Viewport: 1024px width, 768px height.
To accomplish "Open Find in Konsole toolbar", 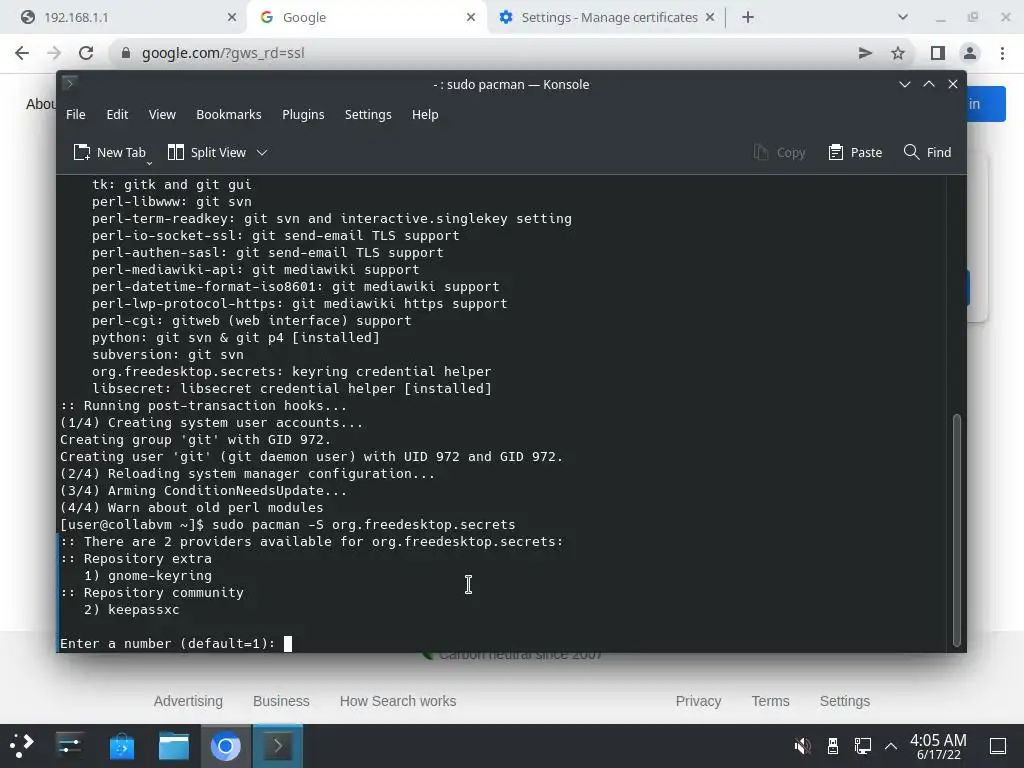I will pos(927,152).
